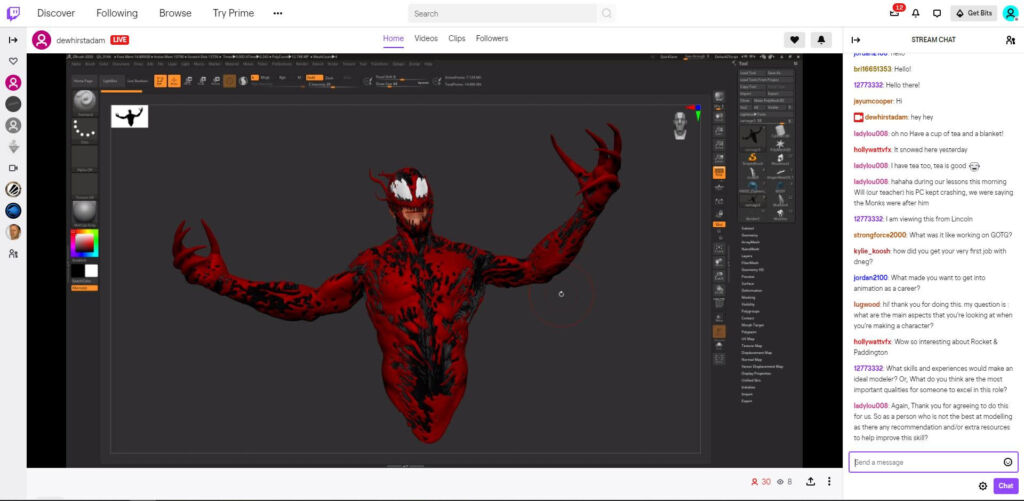Click the ZBrush LightBox button
1024x501 pixels.
coord(112,81)
